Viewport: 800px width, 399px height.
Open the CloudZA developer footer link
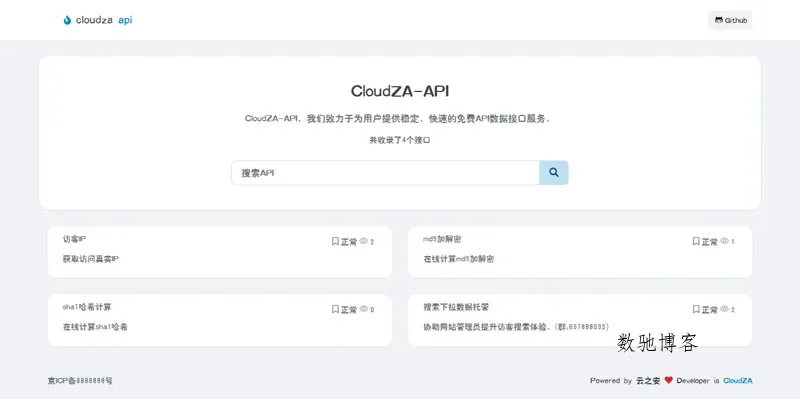738,381
